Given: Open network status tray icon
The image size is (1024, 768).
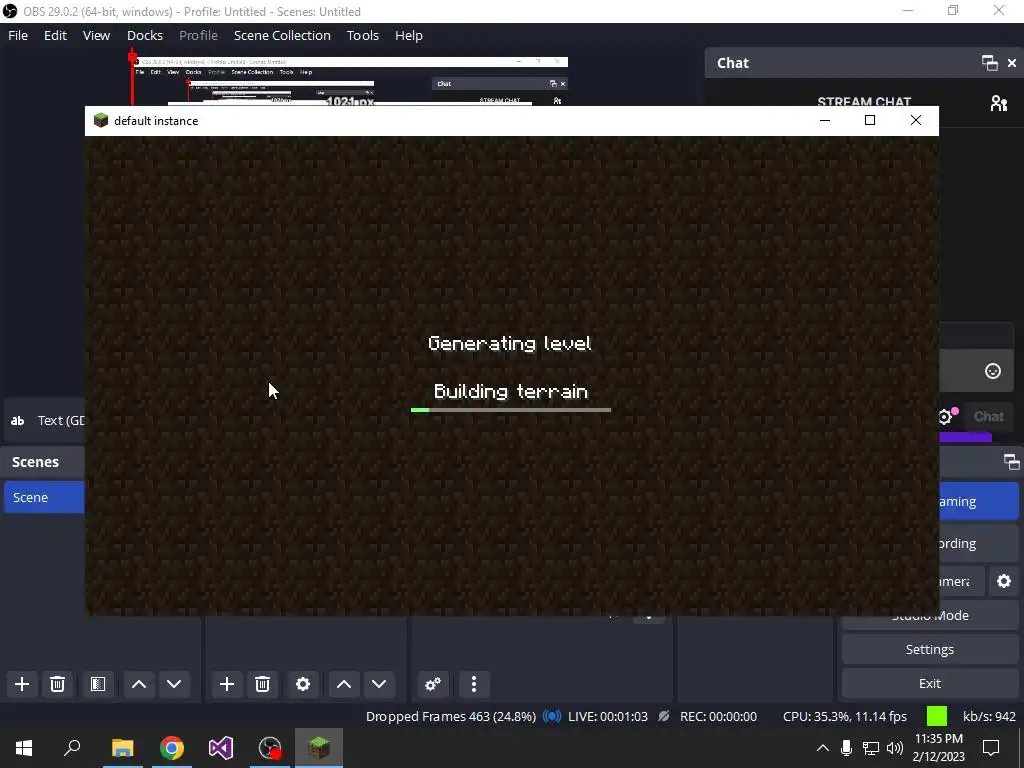Looking at the screenshot, I should tap(871, 748).
